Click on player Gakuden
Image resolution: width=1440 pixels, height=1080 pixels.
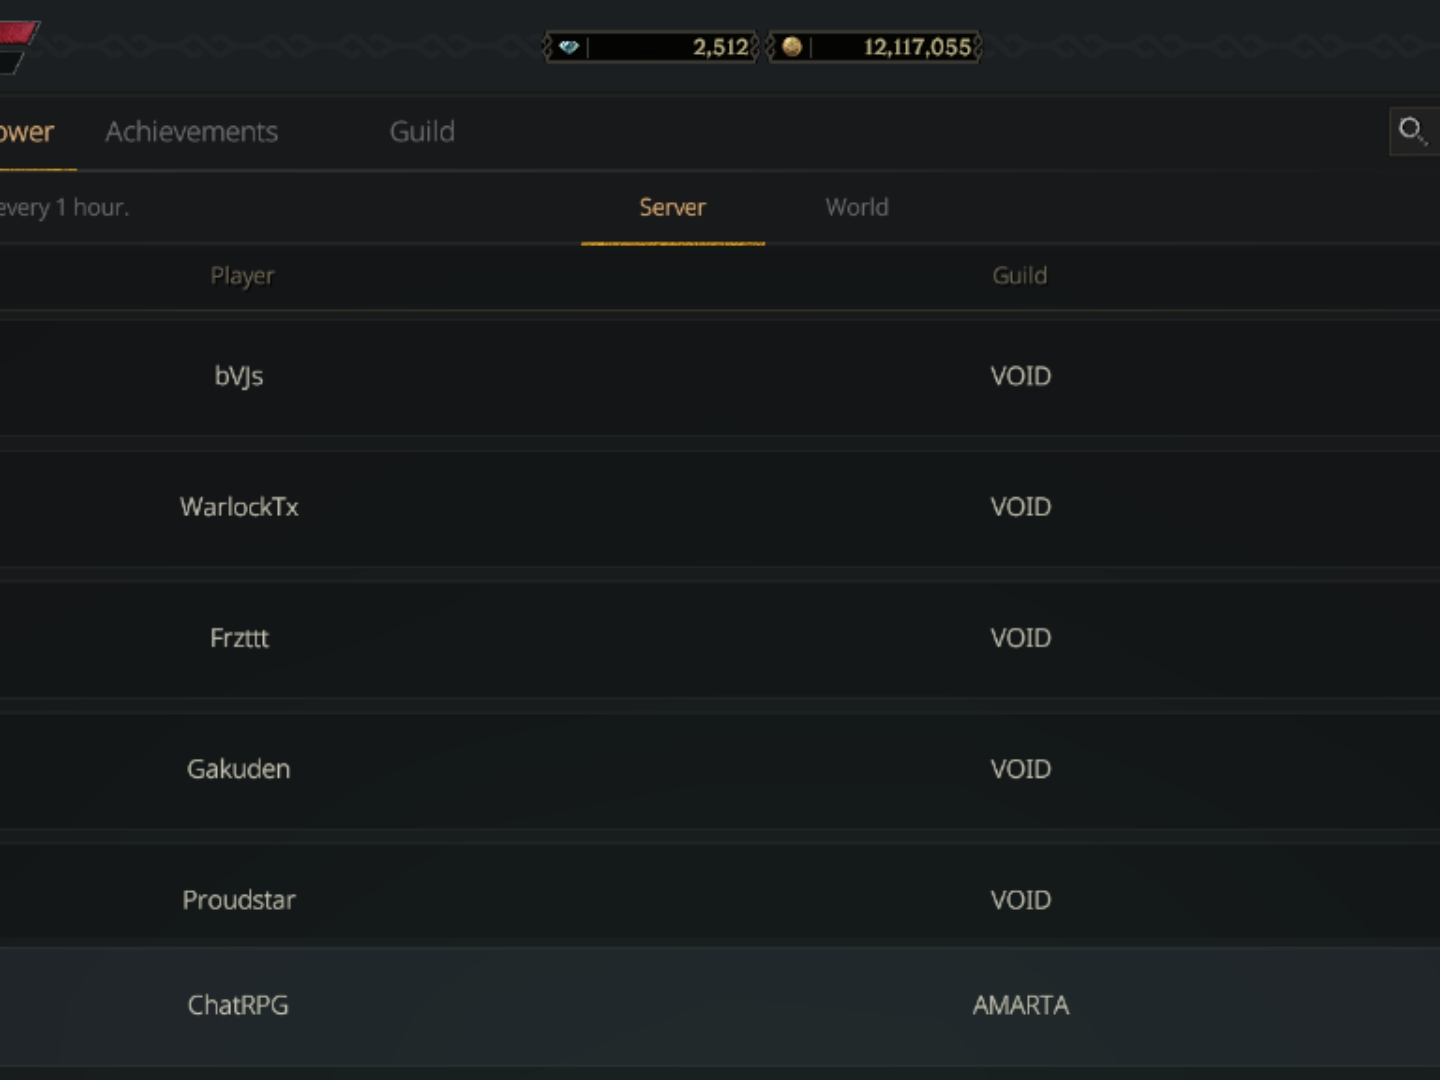coord(239,769)
